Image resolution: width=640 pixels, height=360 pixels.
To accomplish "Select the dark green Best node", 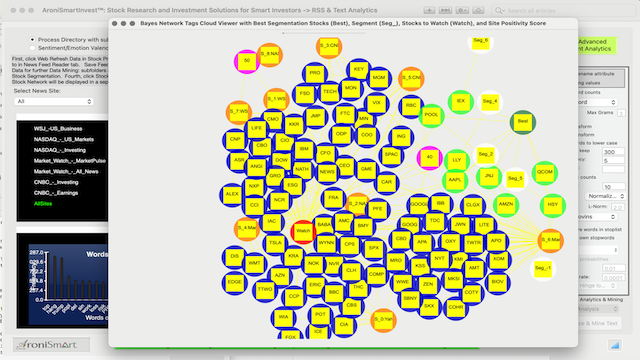I will pos(523,122).
